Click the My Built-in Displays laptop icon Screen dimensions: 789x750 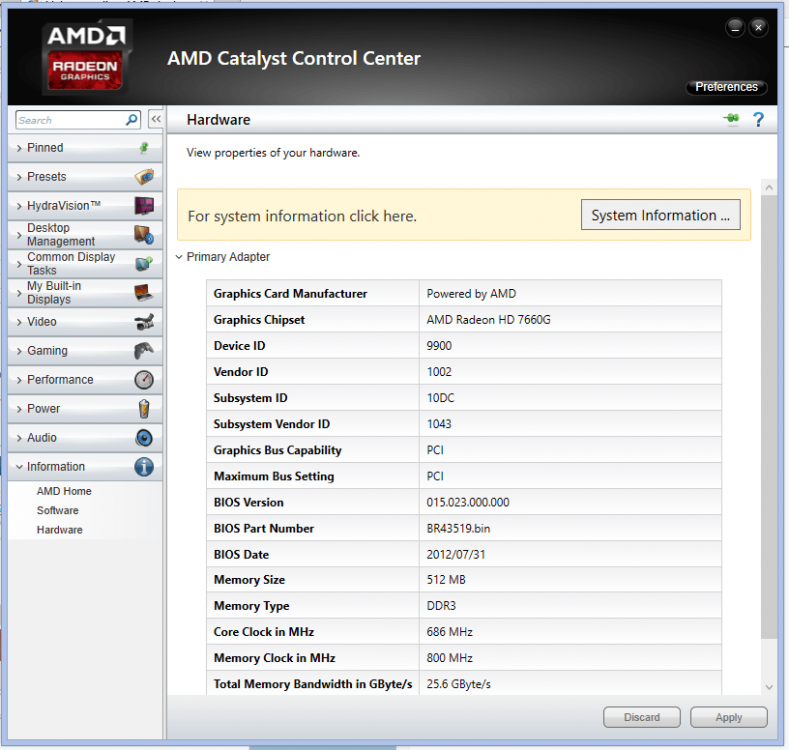(144, 292)
